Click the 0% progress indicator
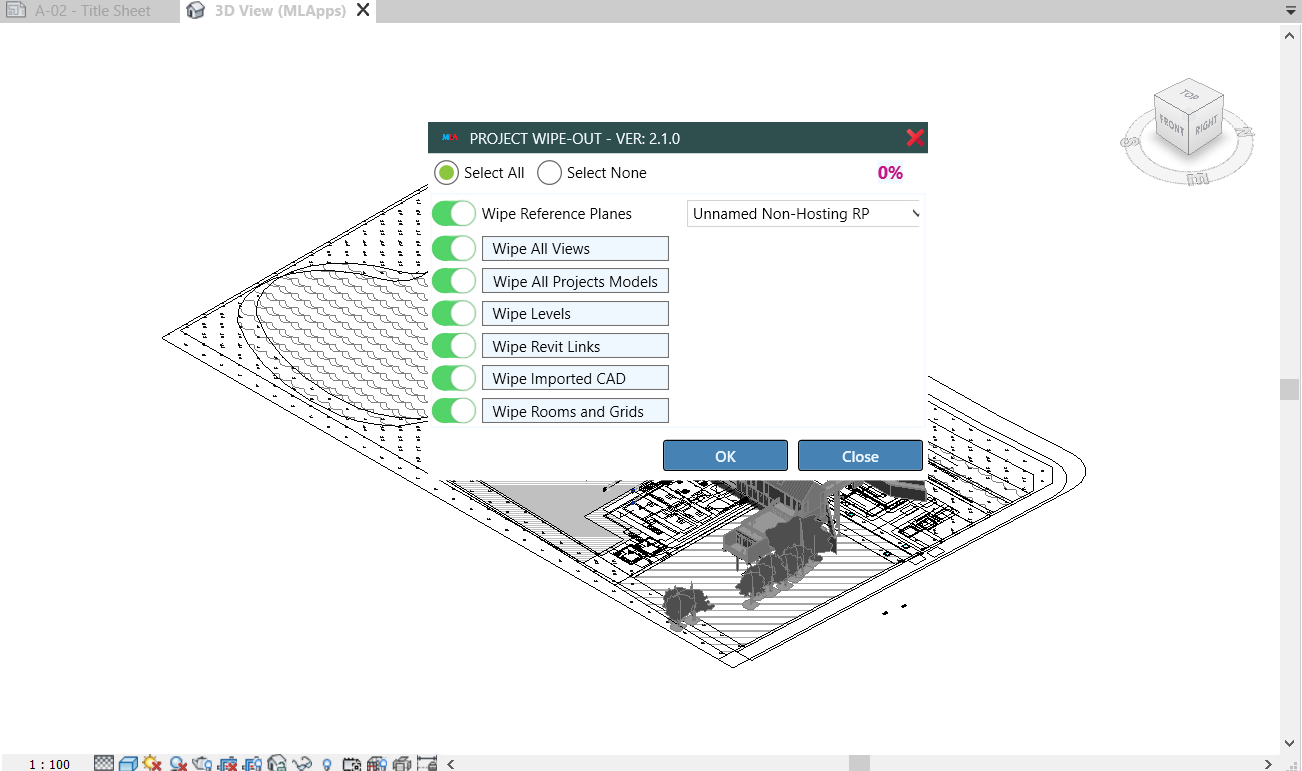Viewport: 1302px width, 771px height. [890, 173]
